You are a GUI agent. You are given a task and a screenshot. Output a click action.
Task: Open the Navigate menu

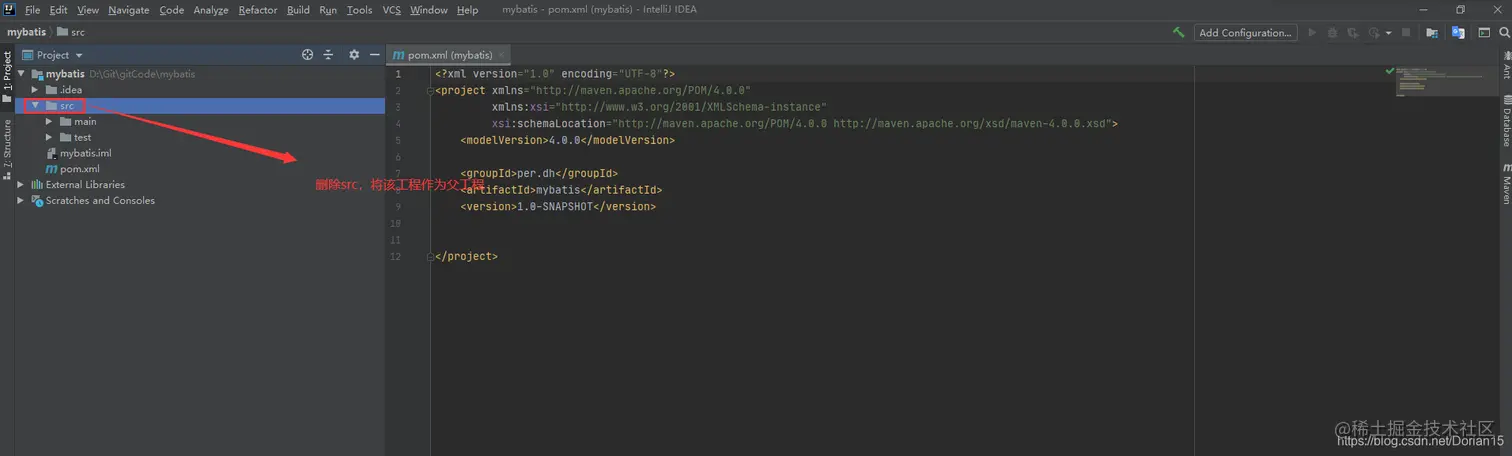(128, 10)
